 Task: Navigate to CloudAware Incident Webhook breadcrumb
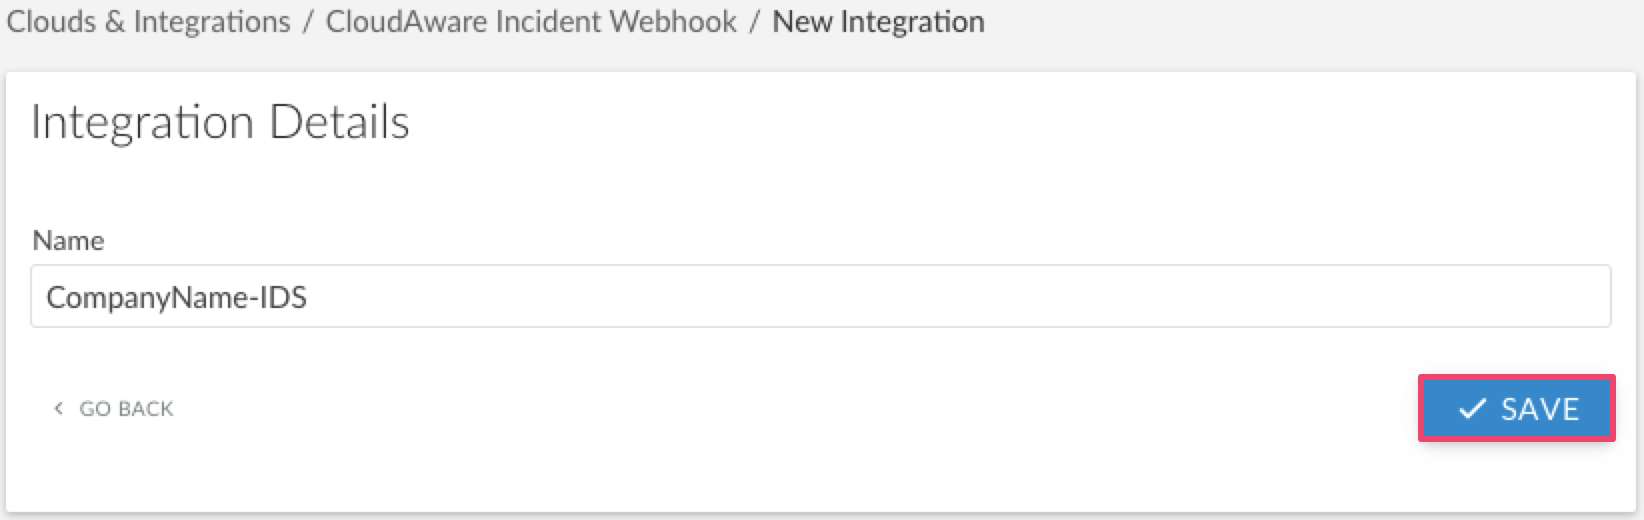pos(531,22)
